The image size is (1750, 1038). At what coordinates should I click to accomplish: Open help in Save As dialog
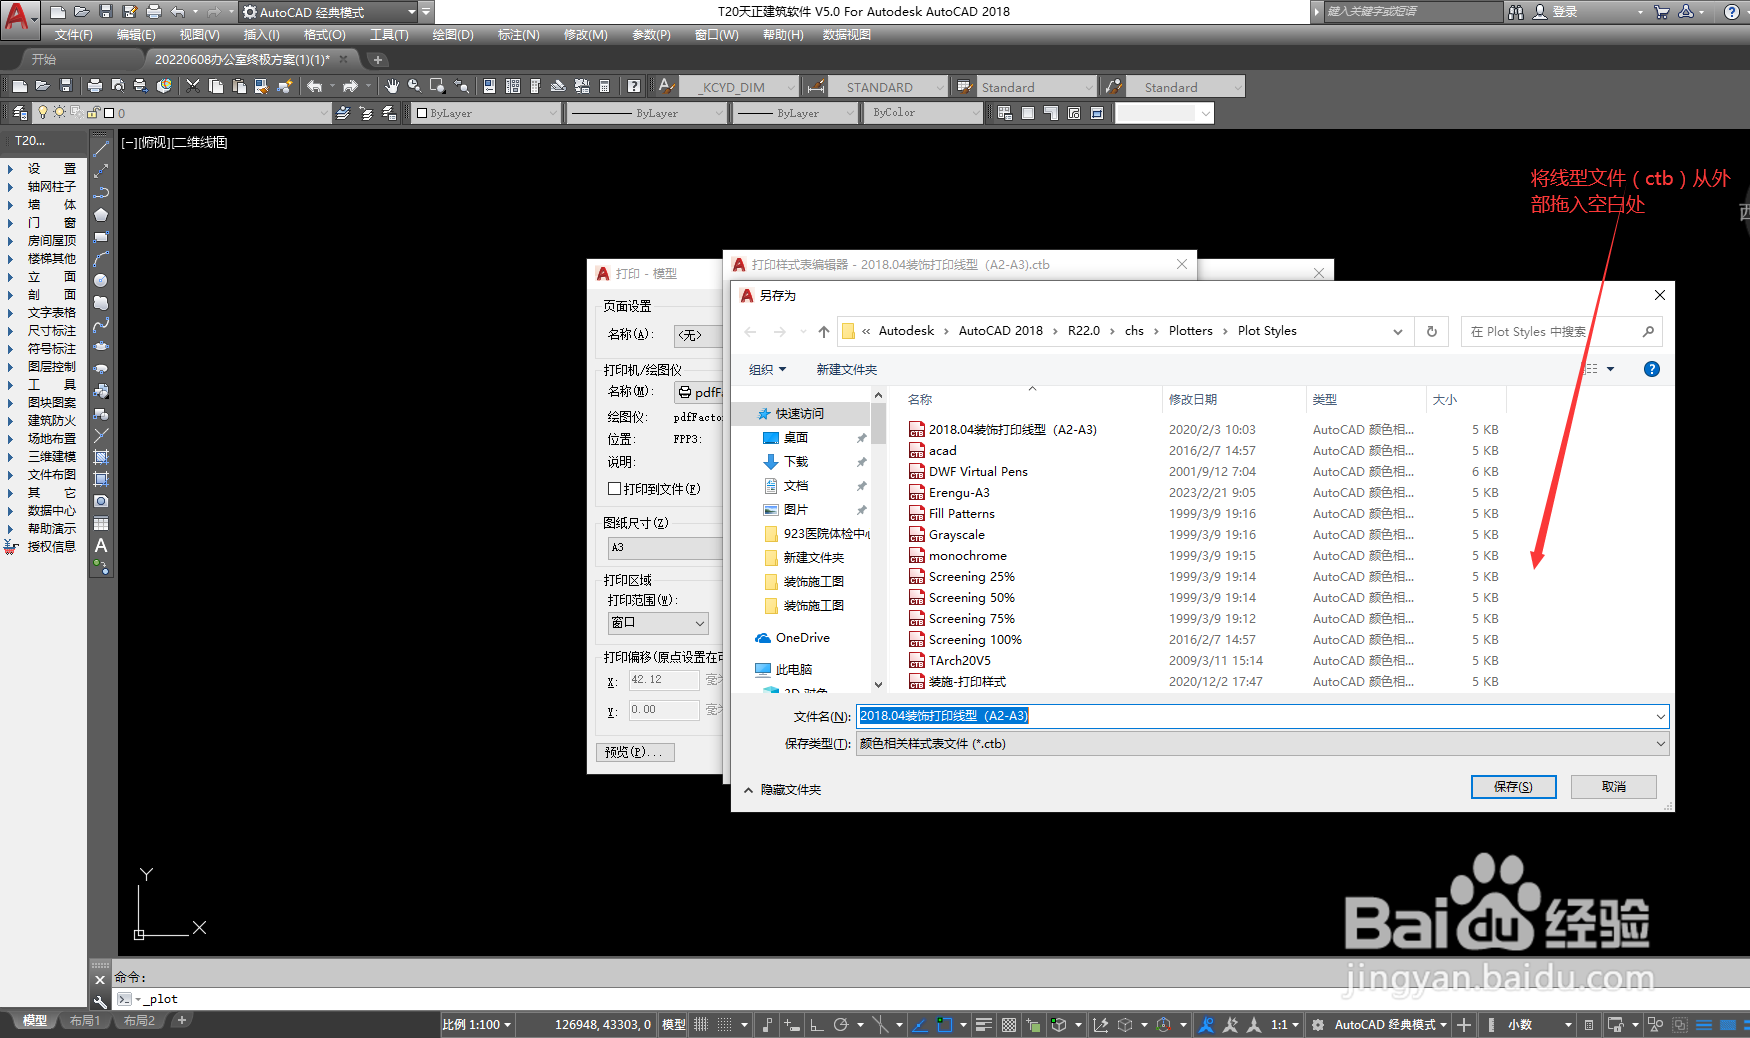pyautogui.click(x=1652, y=369)
